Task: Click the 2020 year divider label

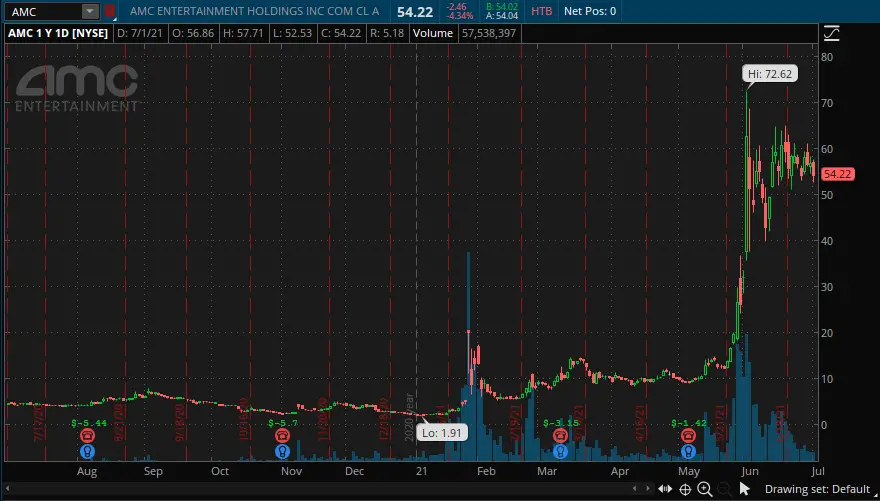Action: (409, 417)
